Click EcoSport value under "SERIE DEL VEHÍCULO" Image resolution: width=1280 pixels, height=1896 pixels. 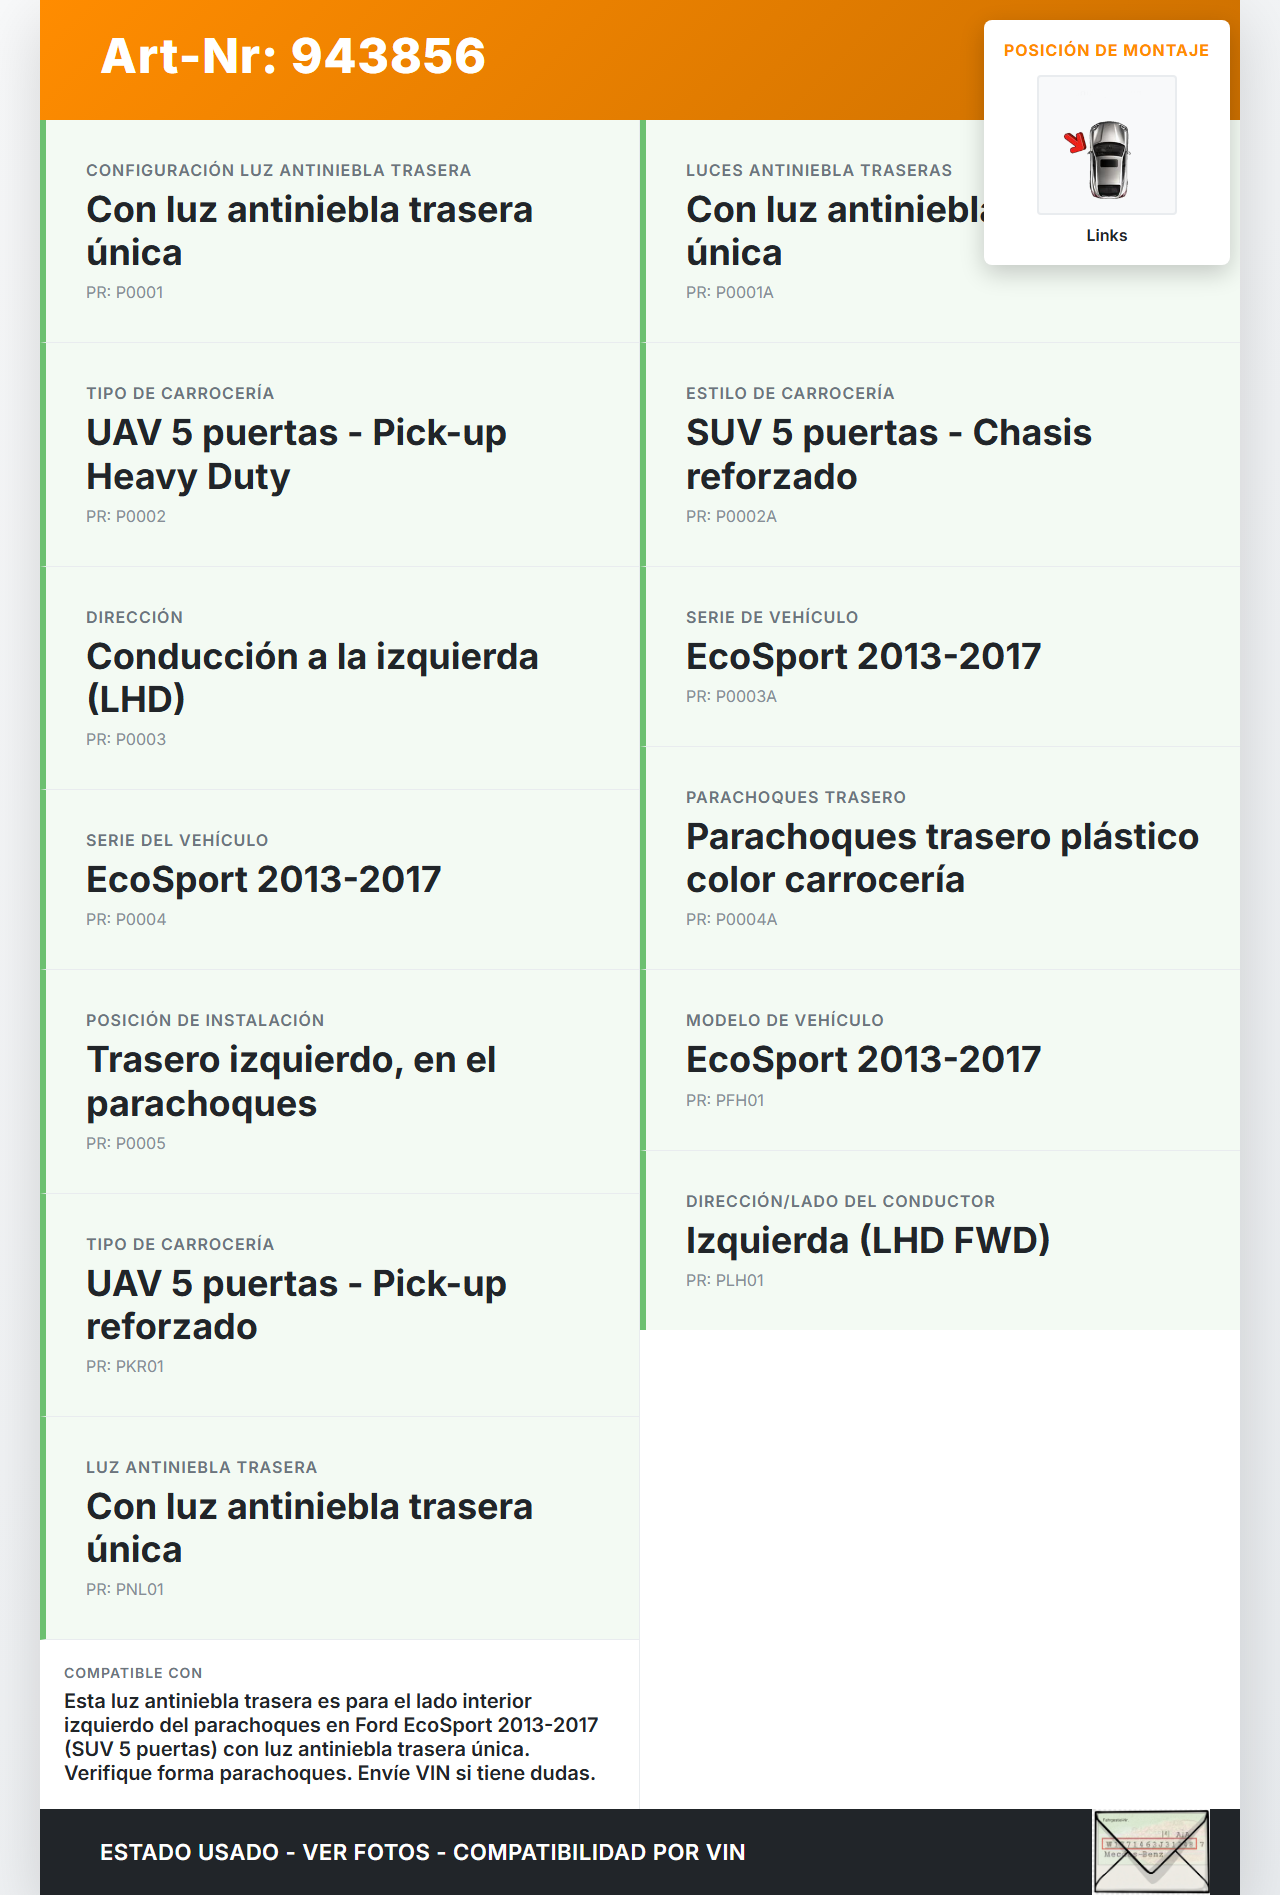(263, 880)
